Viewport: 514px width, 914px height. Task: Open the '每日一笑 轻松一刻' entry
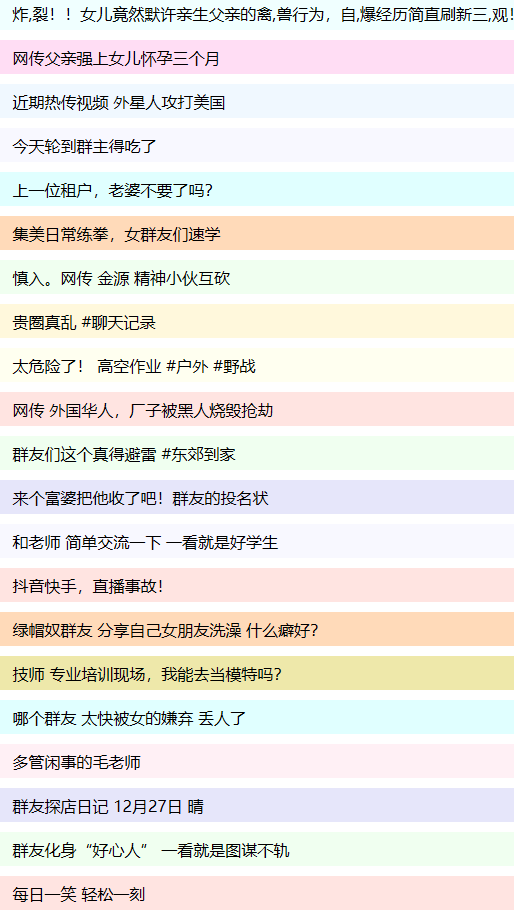tap(257, 894)
